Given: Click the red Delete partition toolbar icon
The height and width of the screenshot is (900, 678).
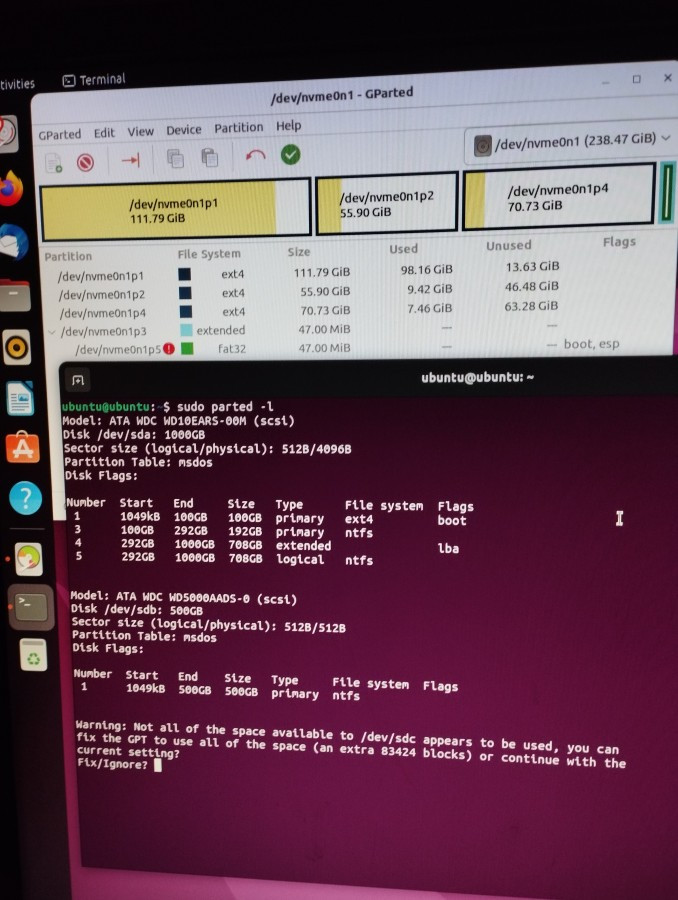Looking at the screenshot, I should pyautogui.click(x=86, y=162).
